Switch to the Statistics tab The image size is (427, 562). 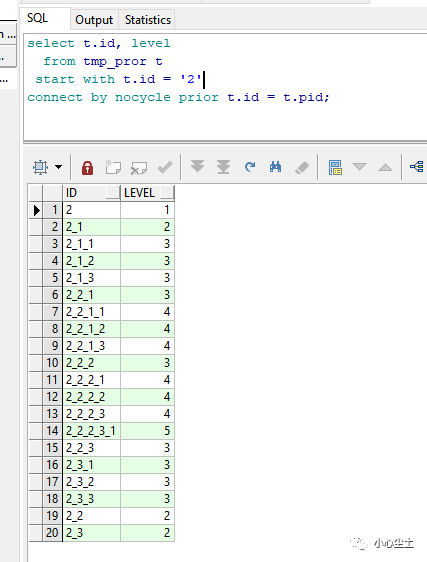click(x=148, y=20)
